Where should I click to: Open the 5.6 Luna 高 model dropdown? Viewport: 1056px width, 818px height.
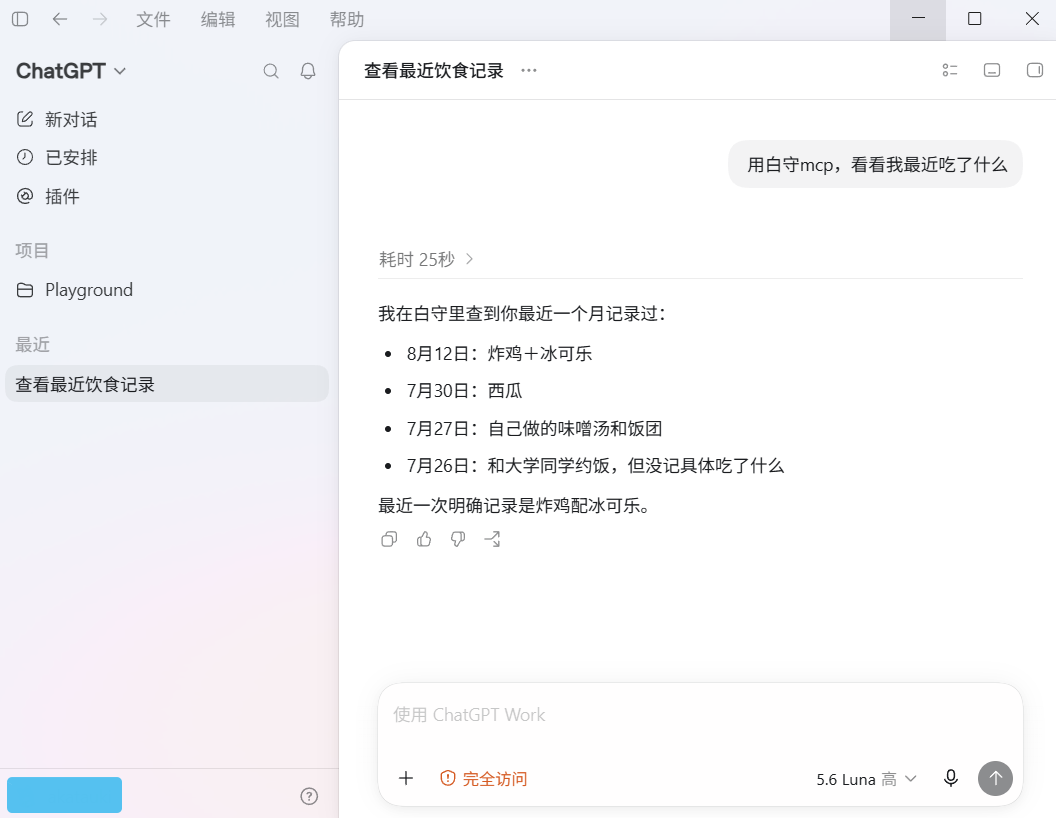[x=866, y=779]
